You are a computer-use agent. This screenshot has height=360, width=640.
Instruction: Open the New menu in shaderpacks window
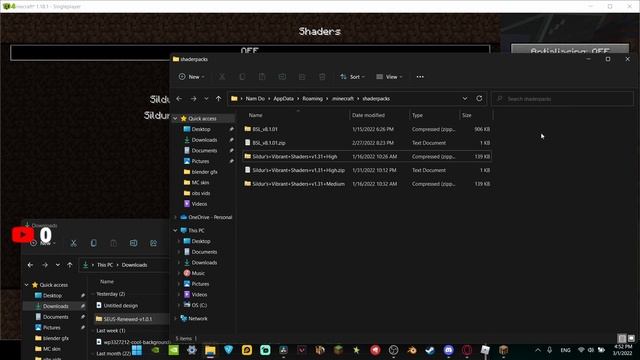pyautogui.click(x=191, y=77)
